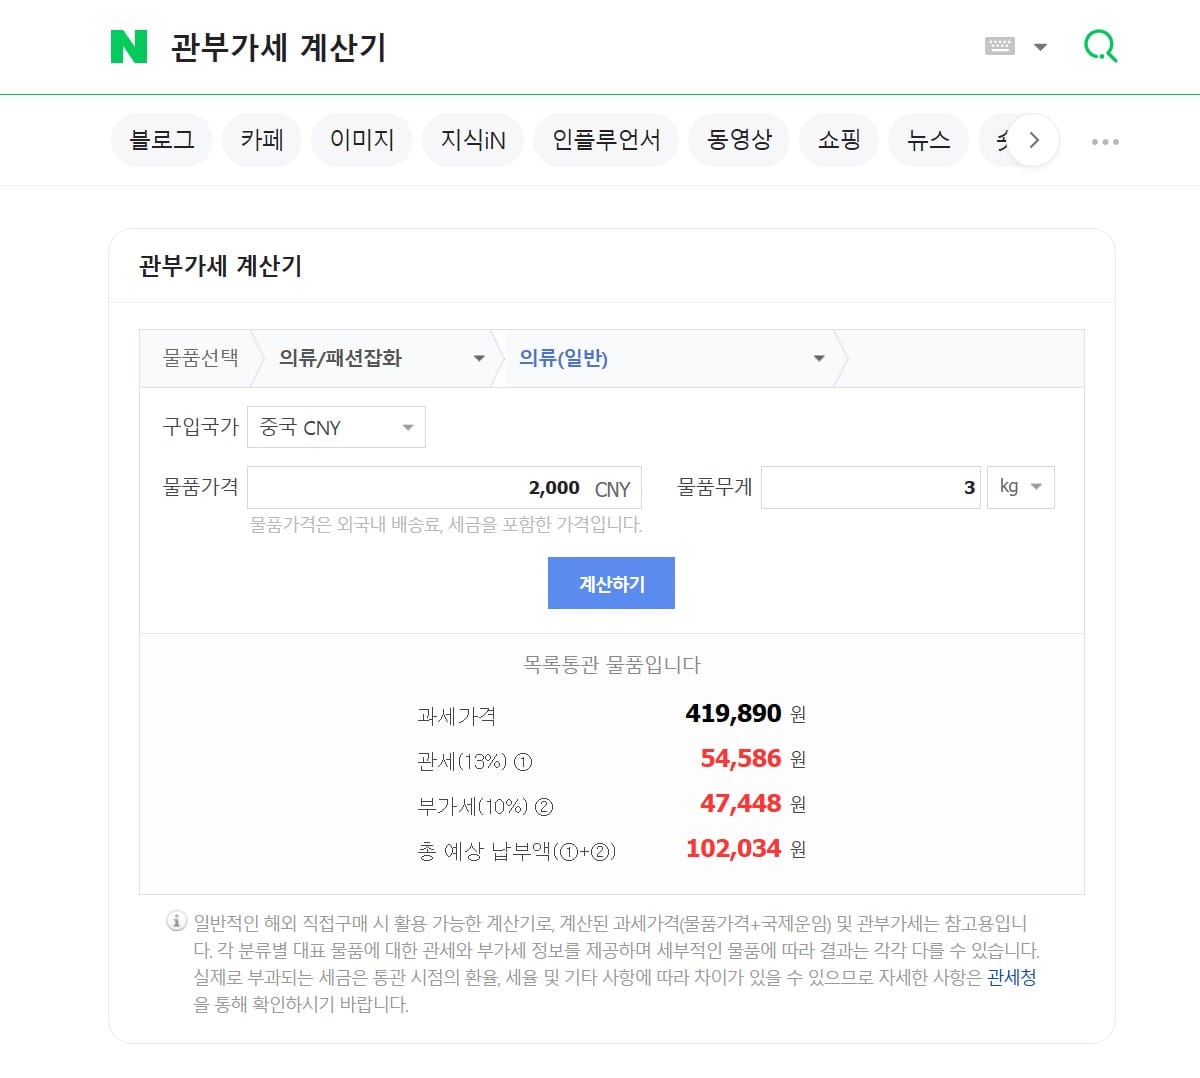Switch to the 동영상 tab
The width and height of the screenshot is (1200, 1078).
(739, 140)
